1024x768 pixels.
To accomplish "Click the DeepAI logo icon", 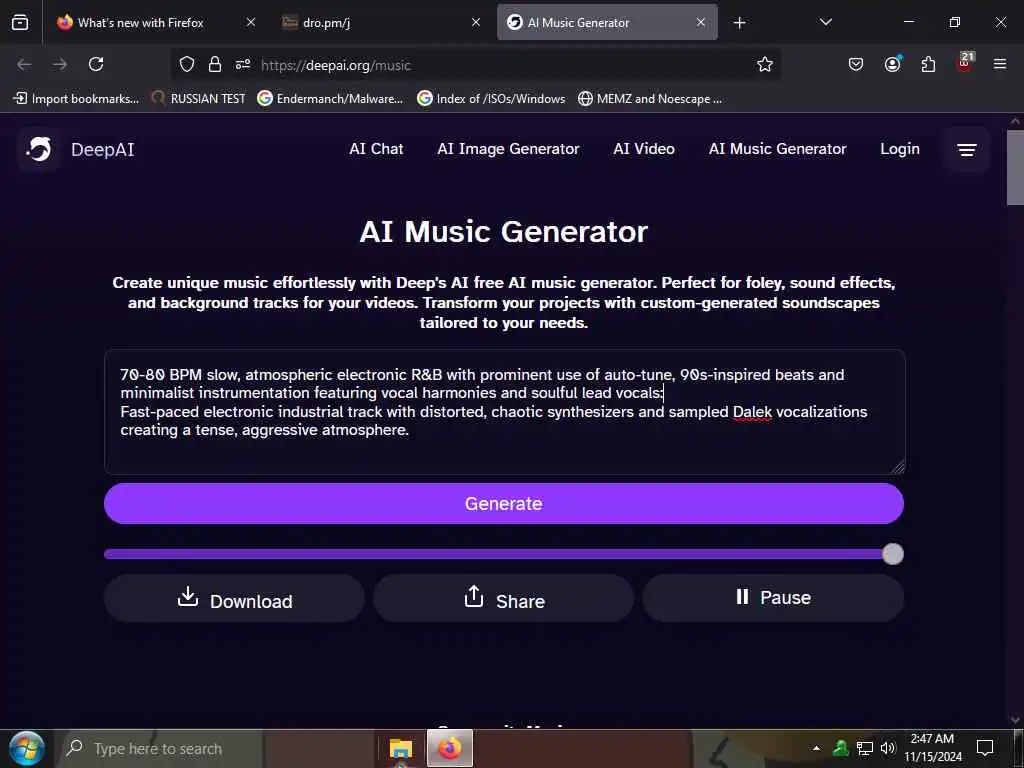I will pyautogui.click(x=39, y=150).
